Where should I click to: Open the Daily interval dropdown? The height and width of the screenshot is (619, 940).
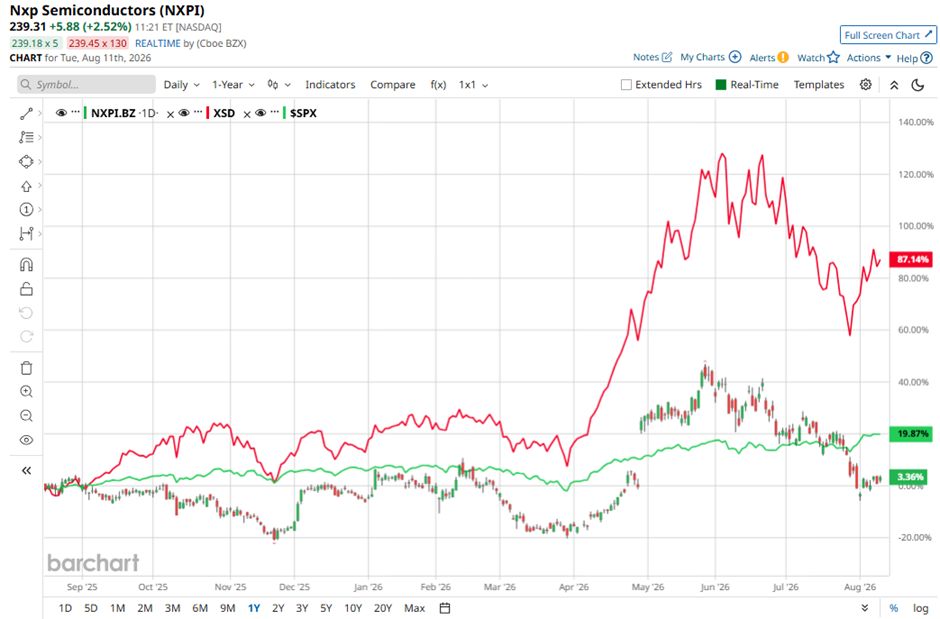[x=182, y=84]
